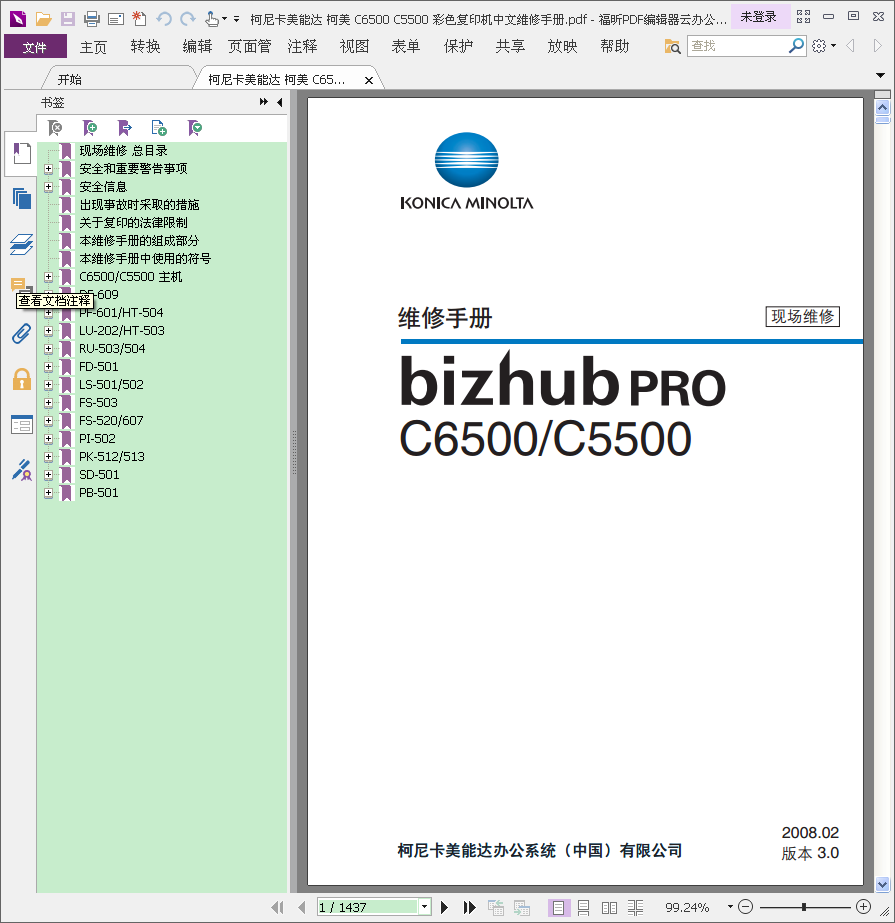Select the 现场维修 总目录 bookmark
The image size is (895, 923).
coord(124,151)
